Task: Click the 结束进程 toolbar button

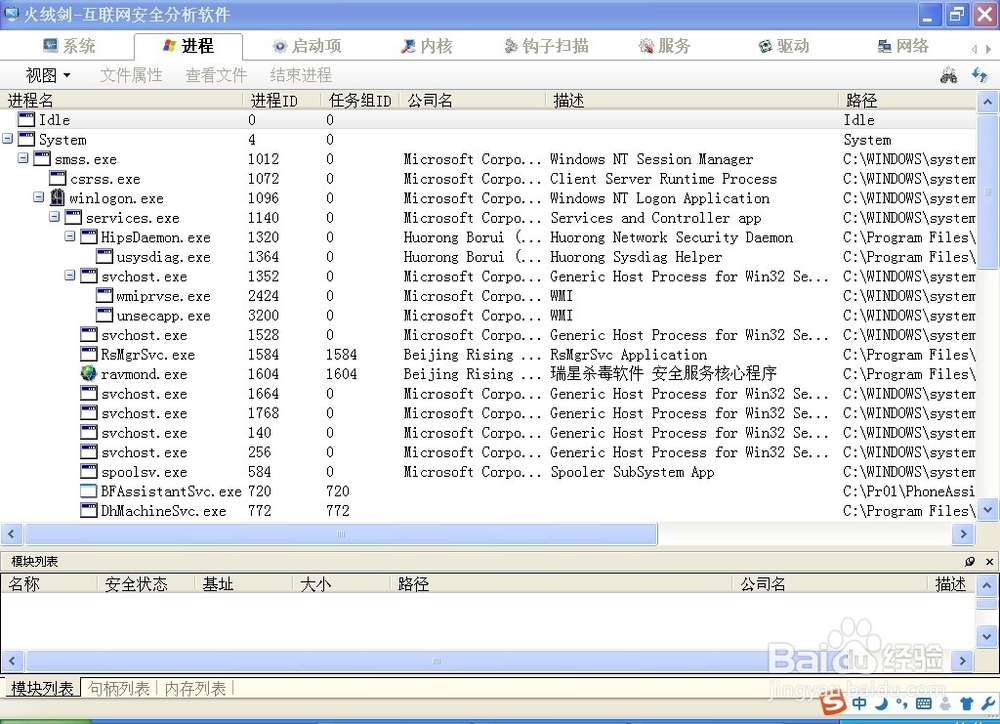Action: (x=301, y=75)
